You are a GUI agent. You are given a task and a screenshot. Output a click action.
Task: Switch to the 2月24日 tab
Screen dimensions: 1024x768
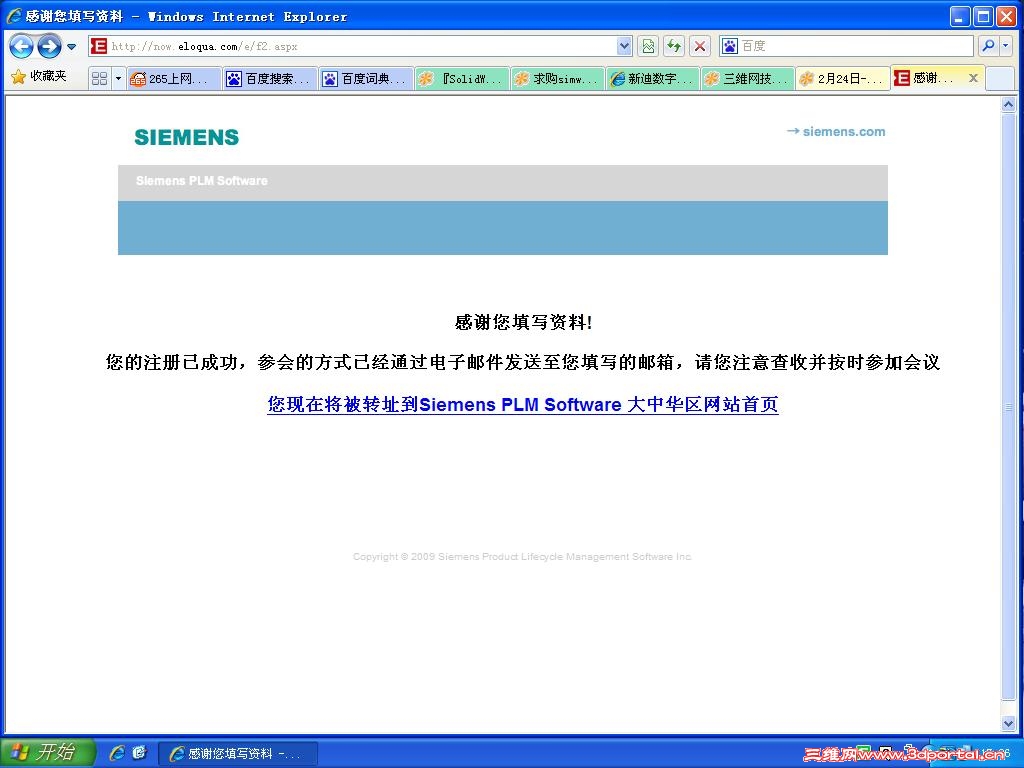(x=843, y=78)
